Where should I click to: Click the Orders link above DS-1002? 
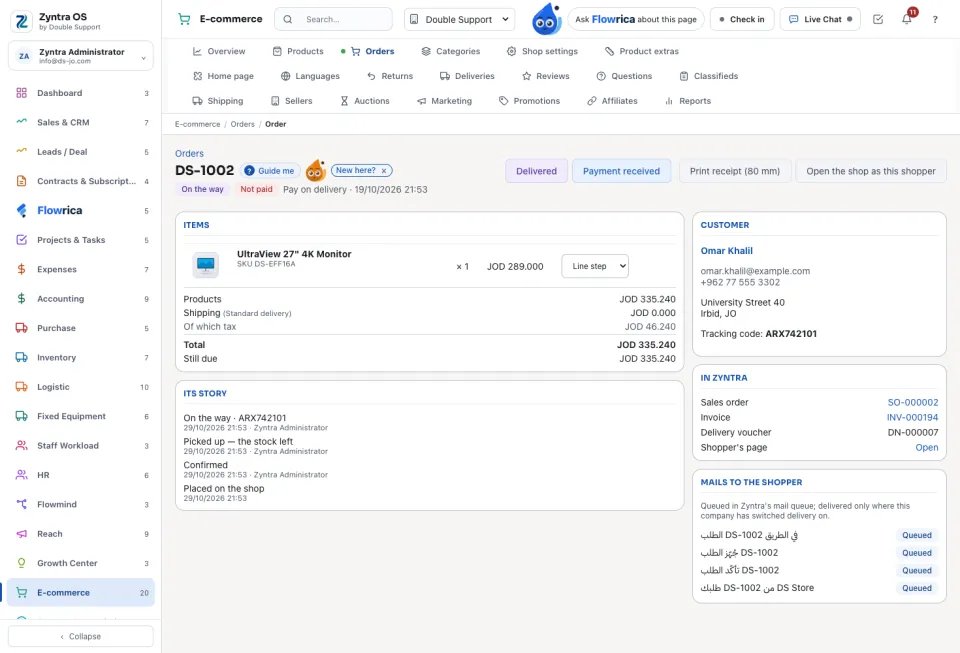point(189,154)
